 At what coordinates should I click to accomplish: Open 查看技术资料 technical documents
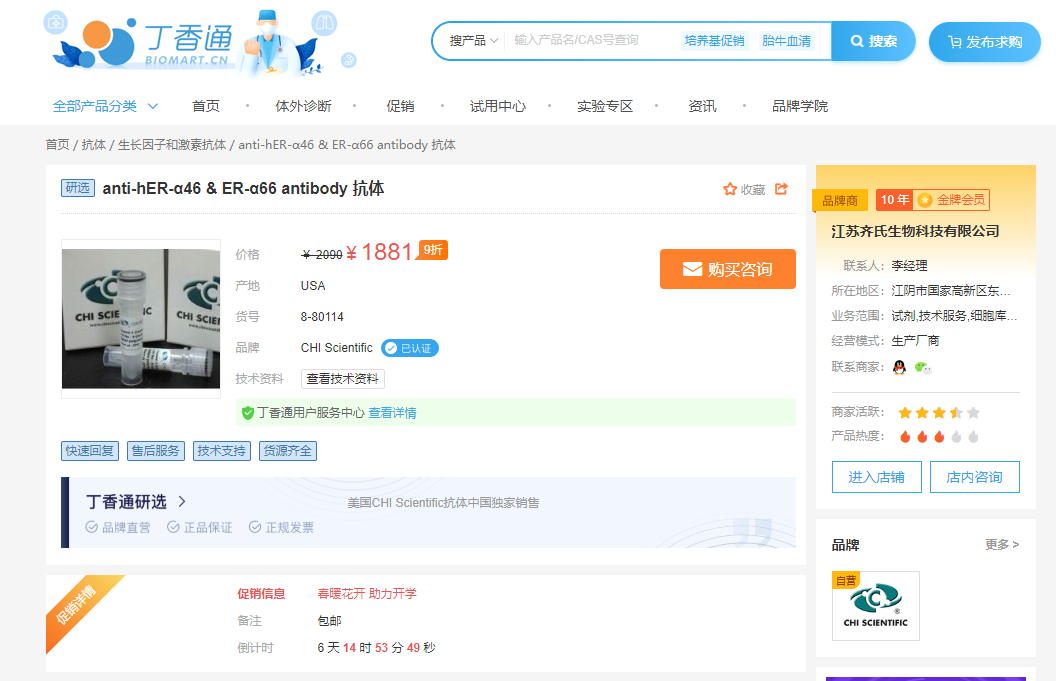tap(343, 378)
